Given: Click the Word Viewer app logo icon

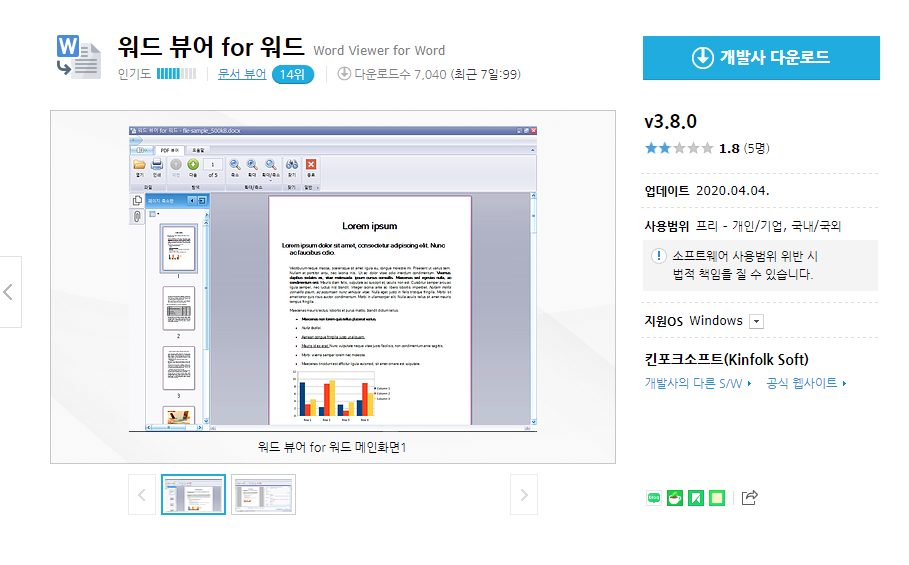Looking at the screenshot, I should (x=79, y=57).
